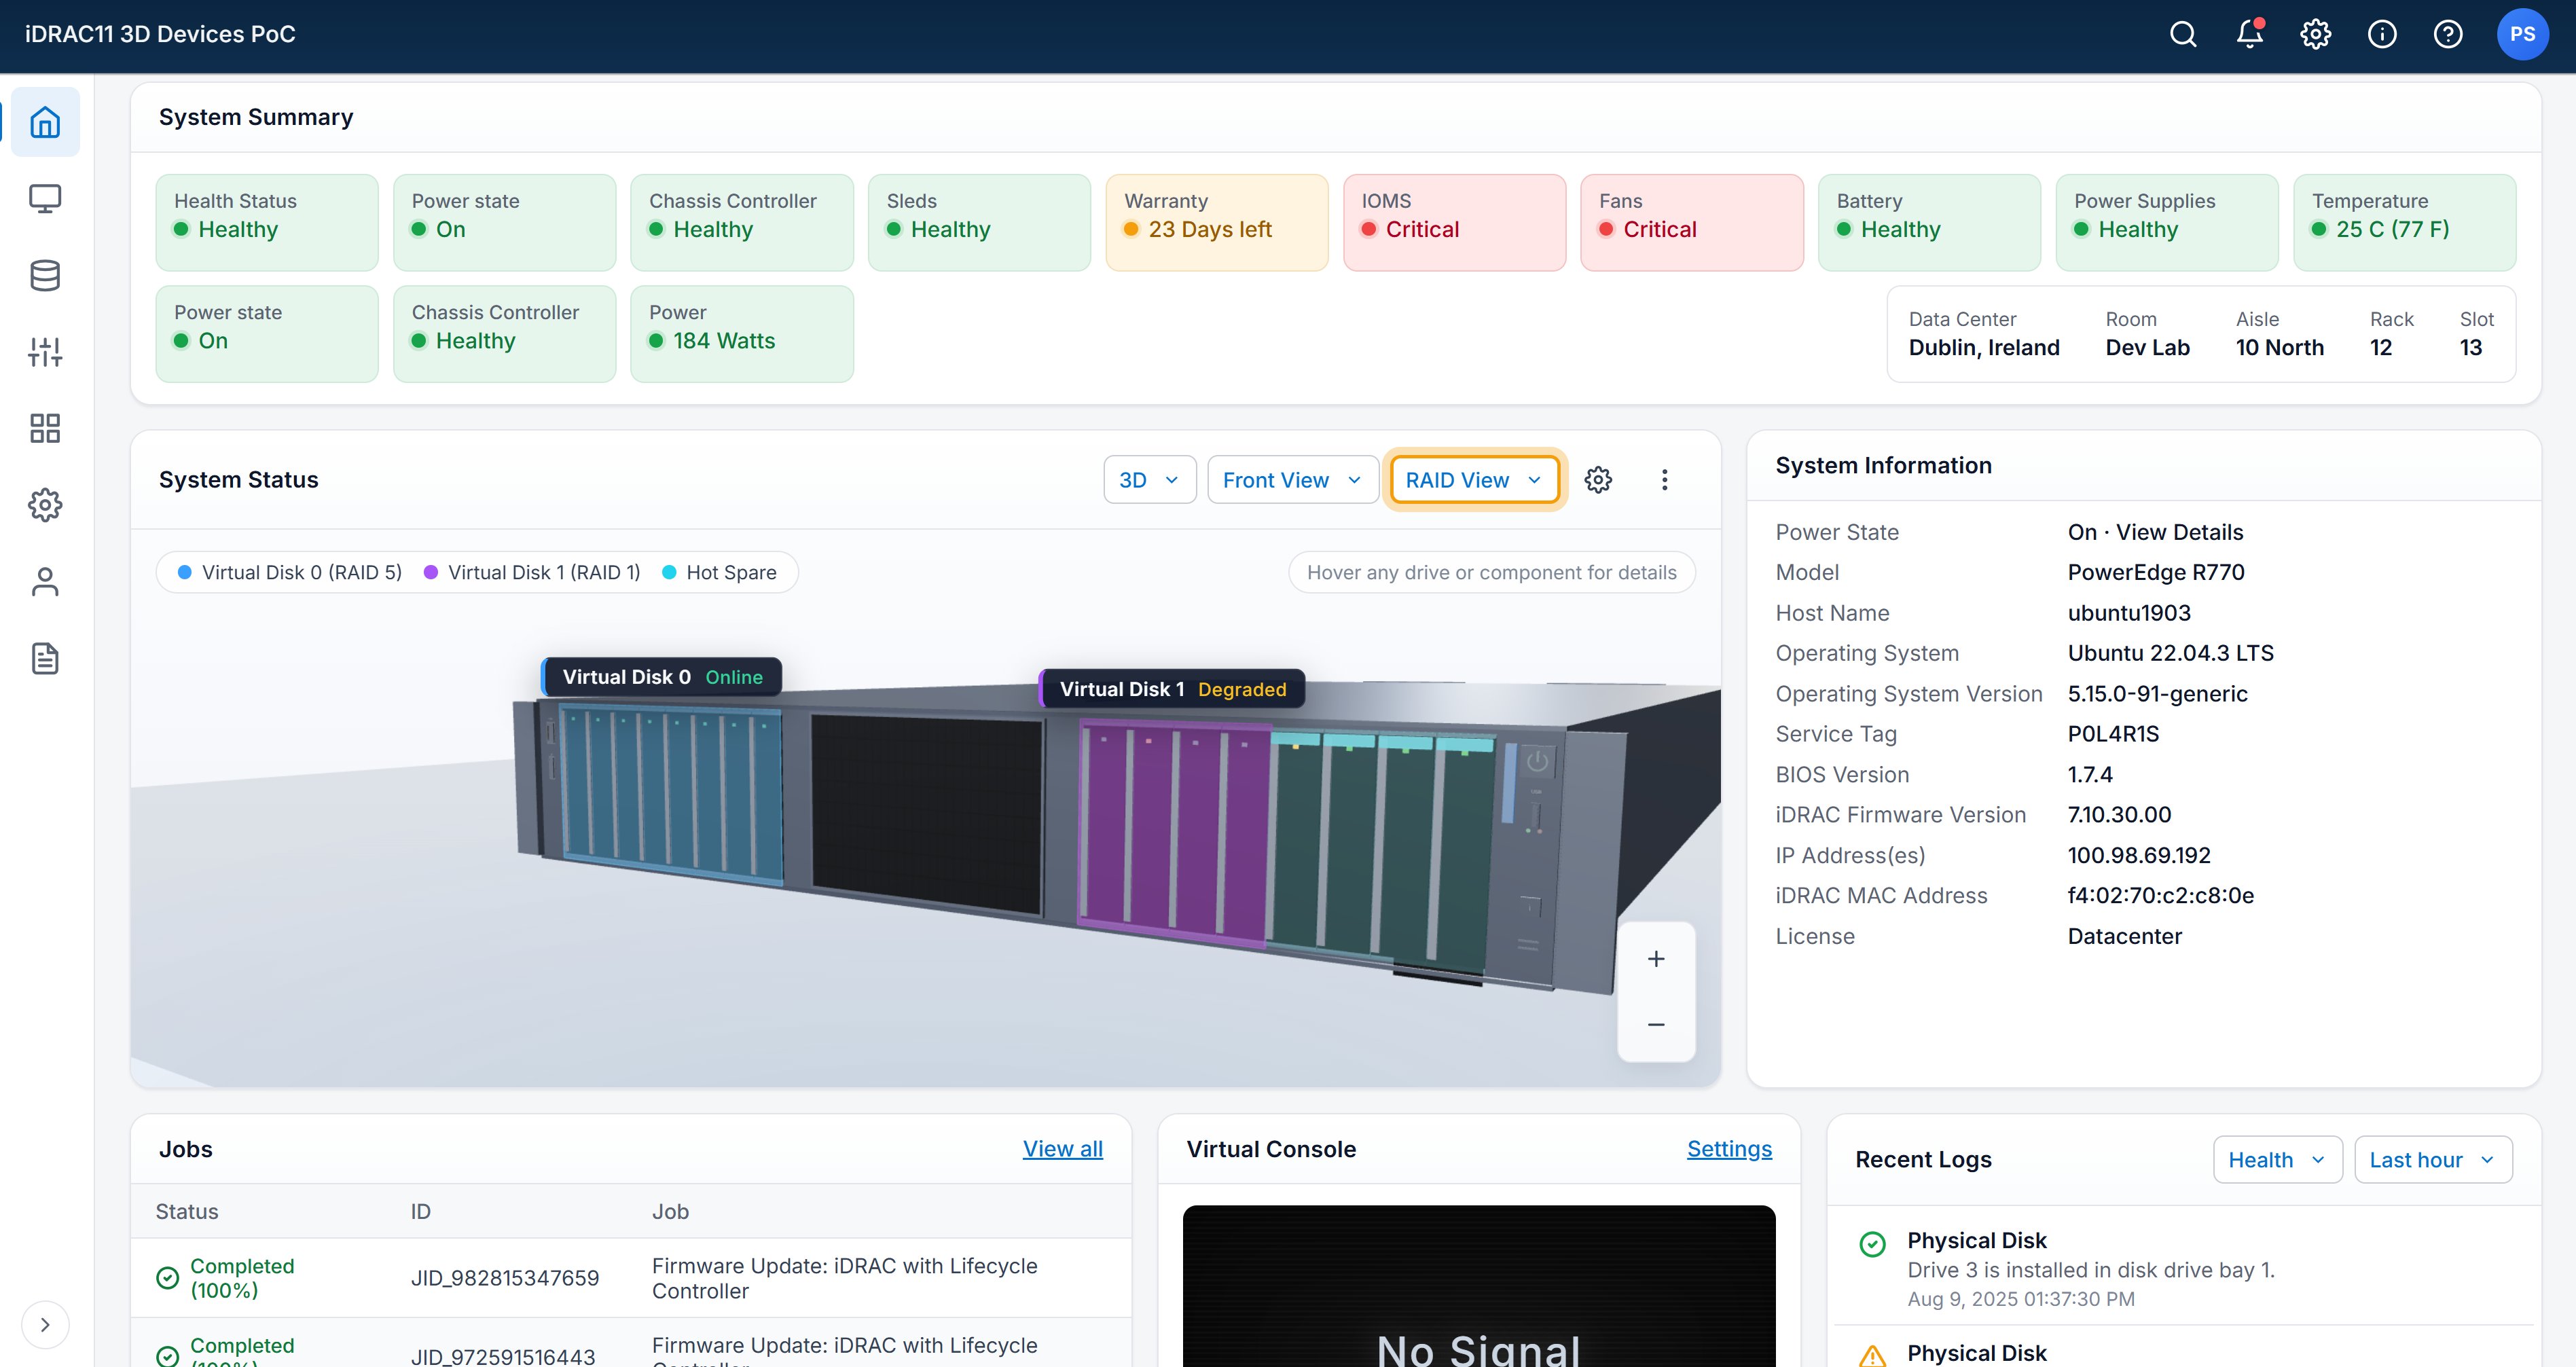Select the Virtual Disk 0 Online label
Viewport: 2576px width, 1367px height.
(x=662, y=677)
